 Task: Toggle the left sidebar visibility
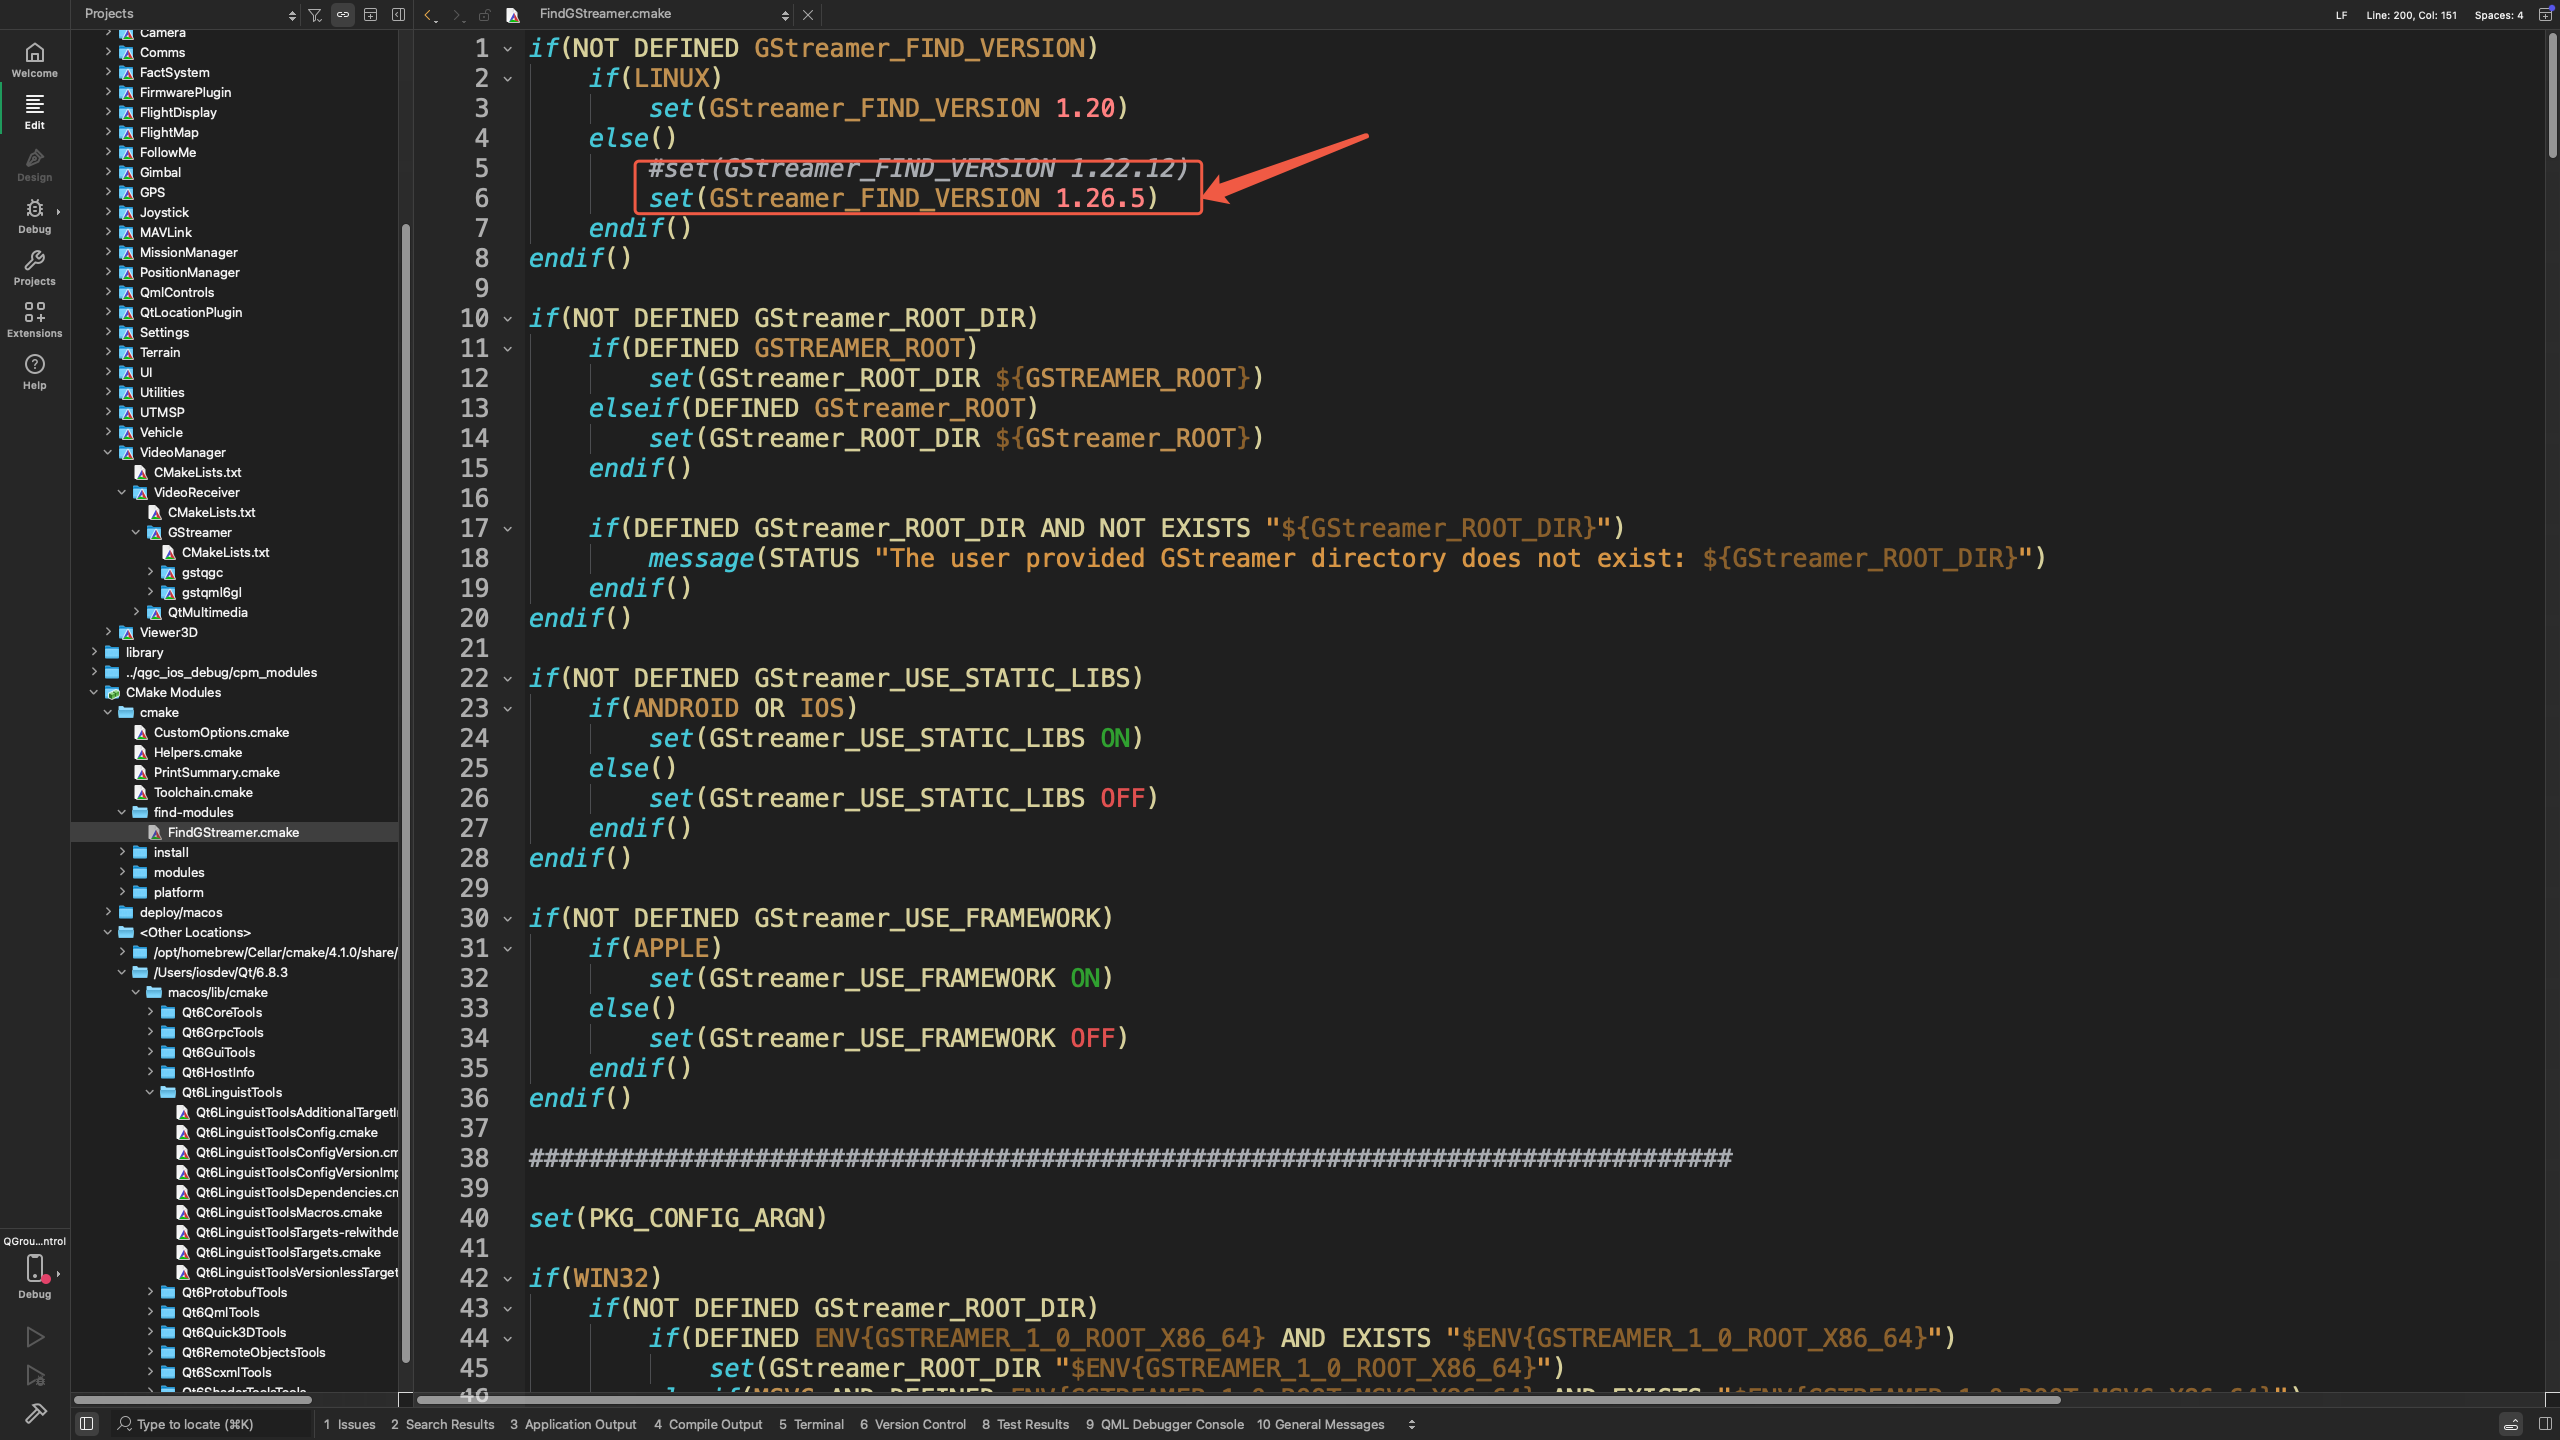point(87,1424)
